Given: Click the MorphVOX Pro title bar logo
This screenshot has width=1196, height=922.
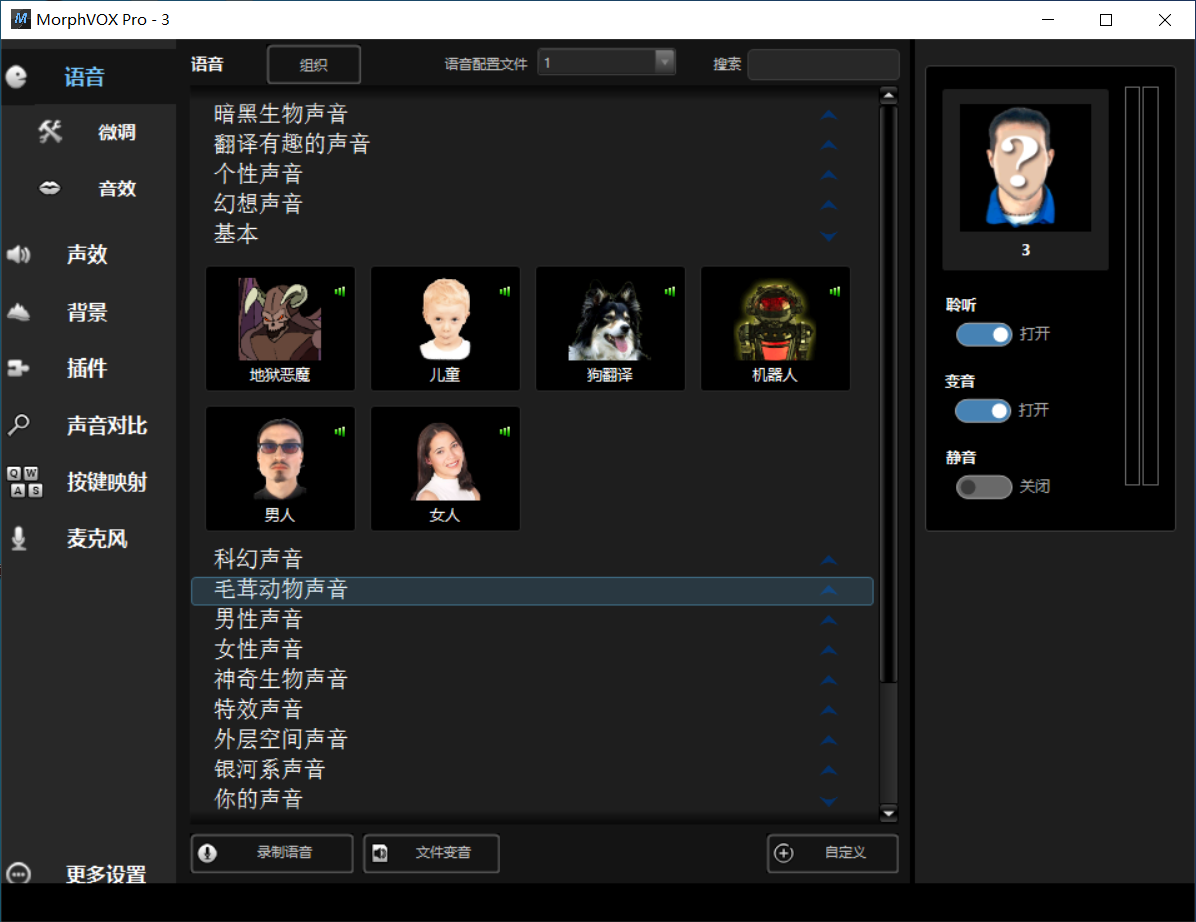Looking at the screenshot, I should tap(21, 19).
